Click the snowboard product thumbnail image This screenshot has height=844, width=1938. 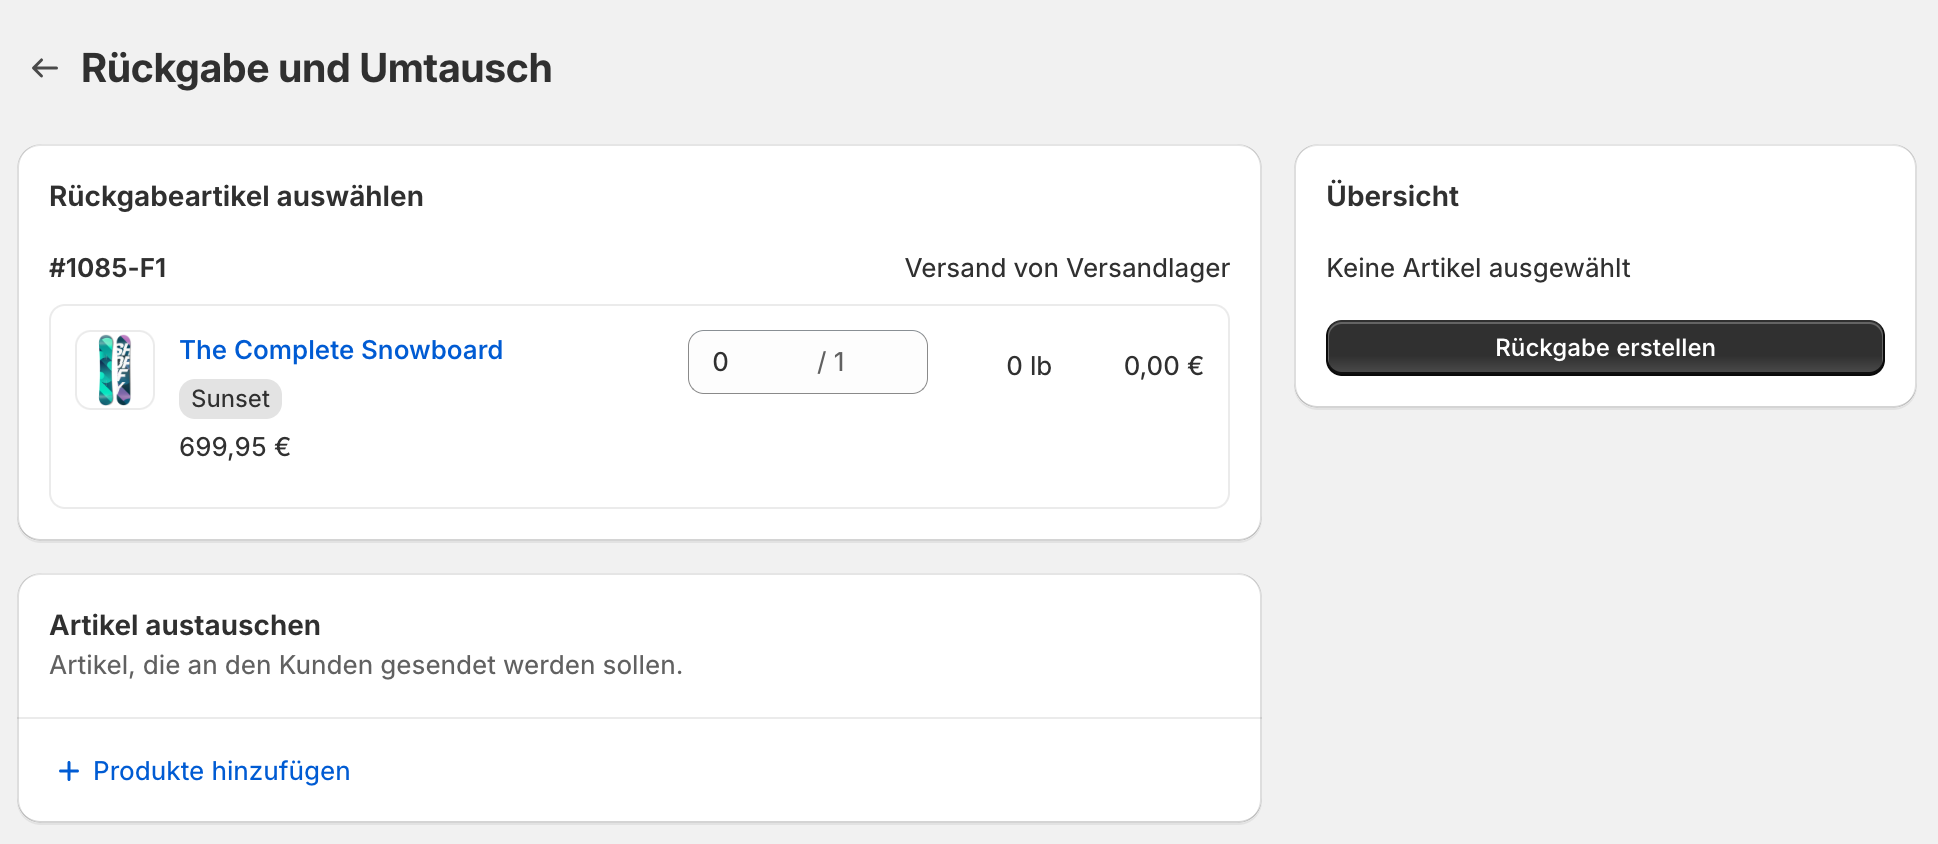coord(114,369)
